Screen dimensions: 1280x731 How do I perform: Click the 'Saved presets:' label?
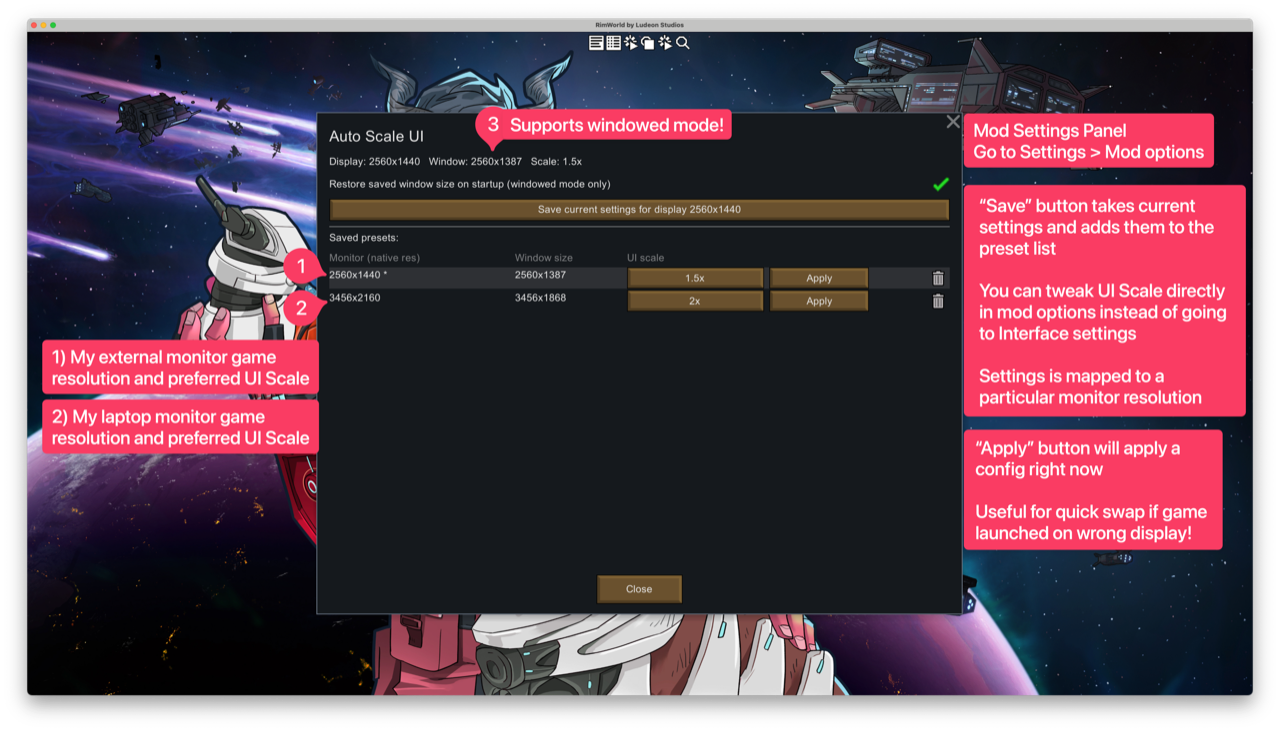364,238
